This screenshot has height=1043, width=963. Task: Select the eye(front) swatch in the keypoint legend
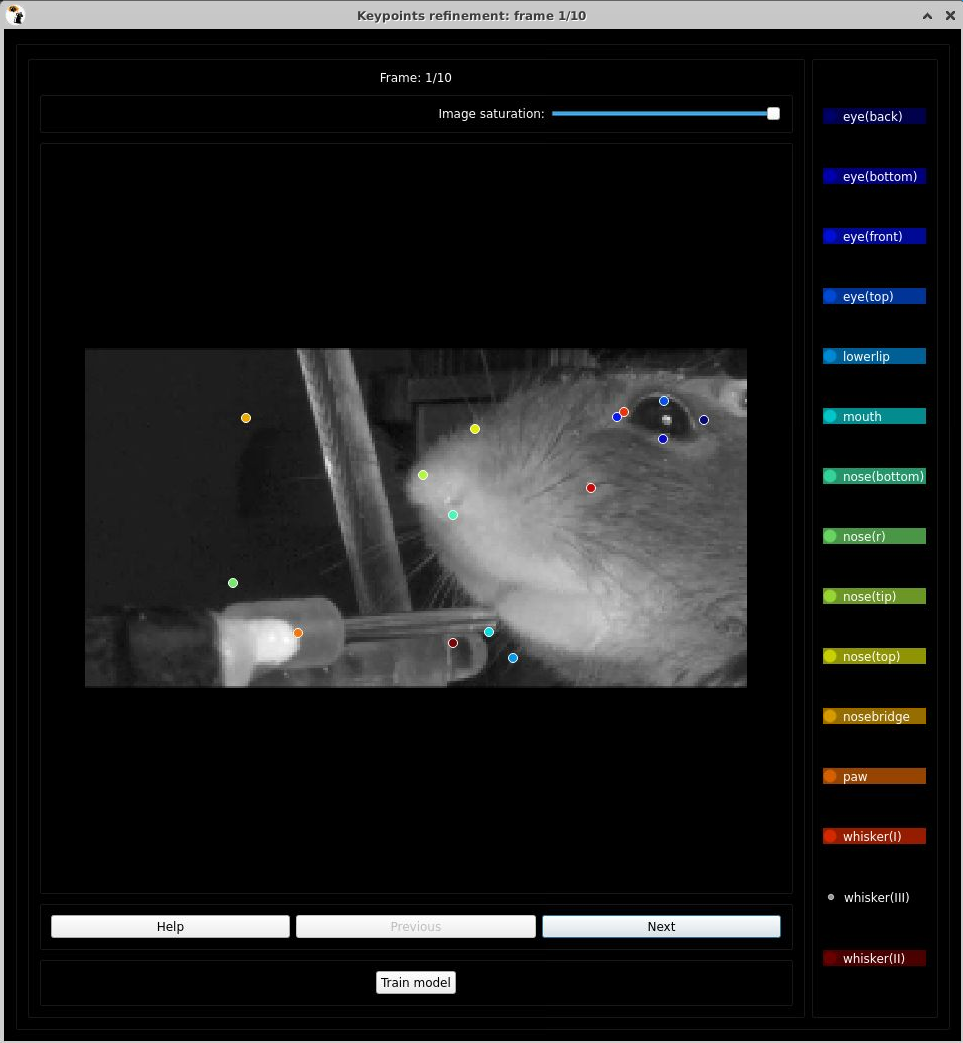point(873,236)
